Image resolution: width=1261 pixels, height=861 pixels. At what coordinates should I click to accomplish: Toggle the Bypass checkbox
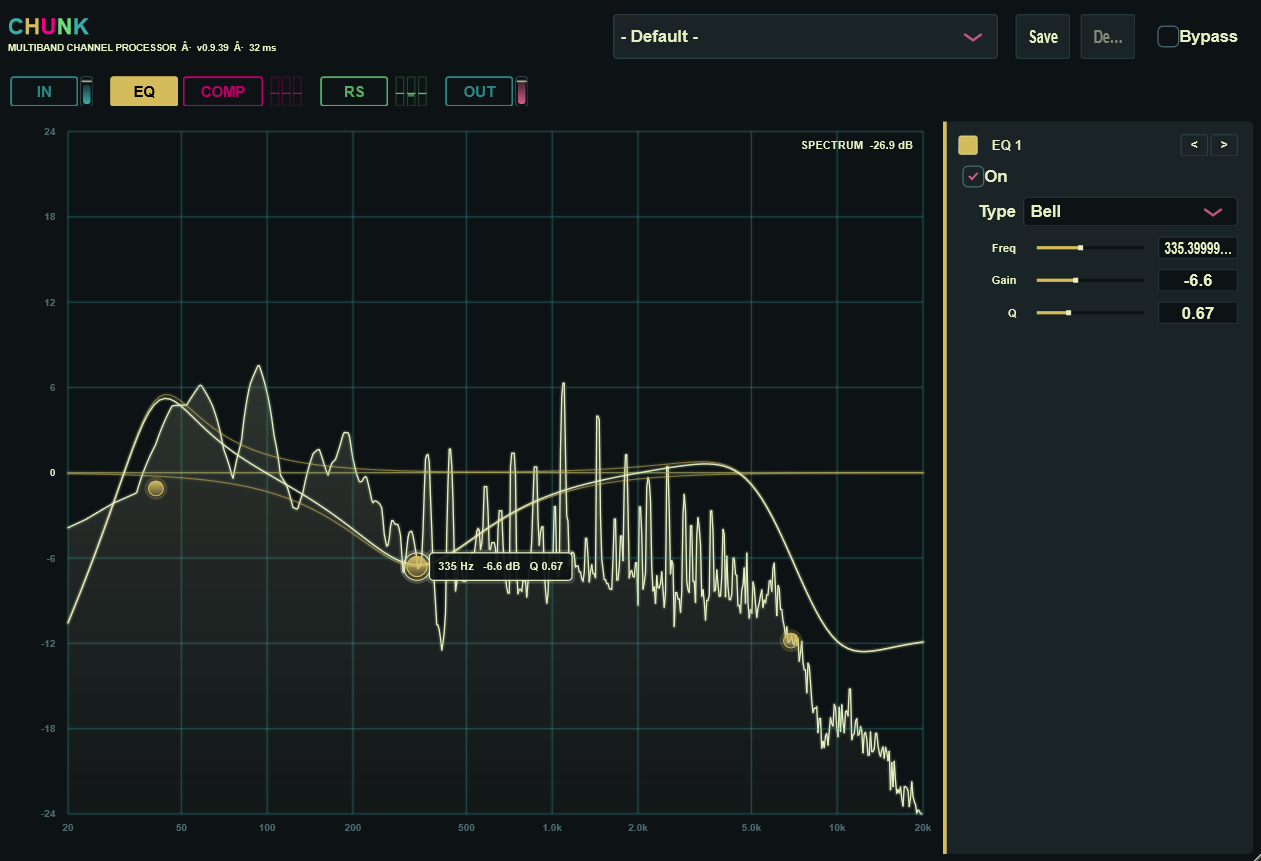coord(1168,37)
